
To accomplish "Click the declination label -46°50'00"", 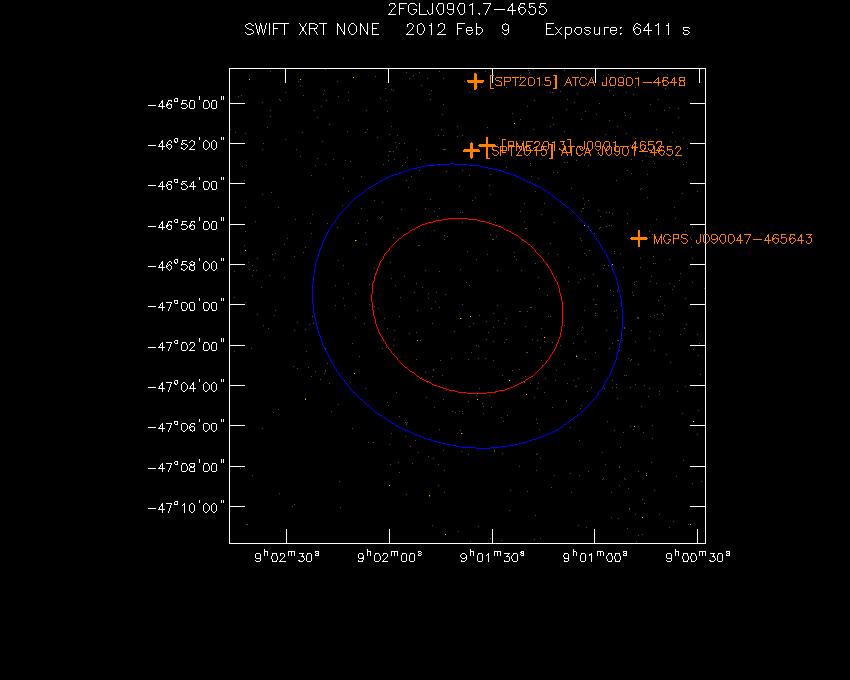I will [x=186, y=104].
